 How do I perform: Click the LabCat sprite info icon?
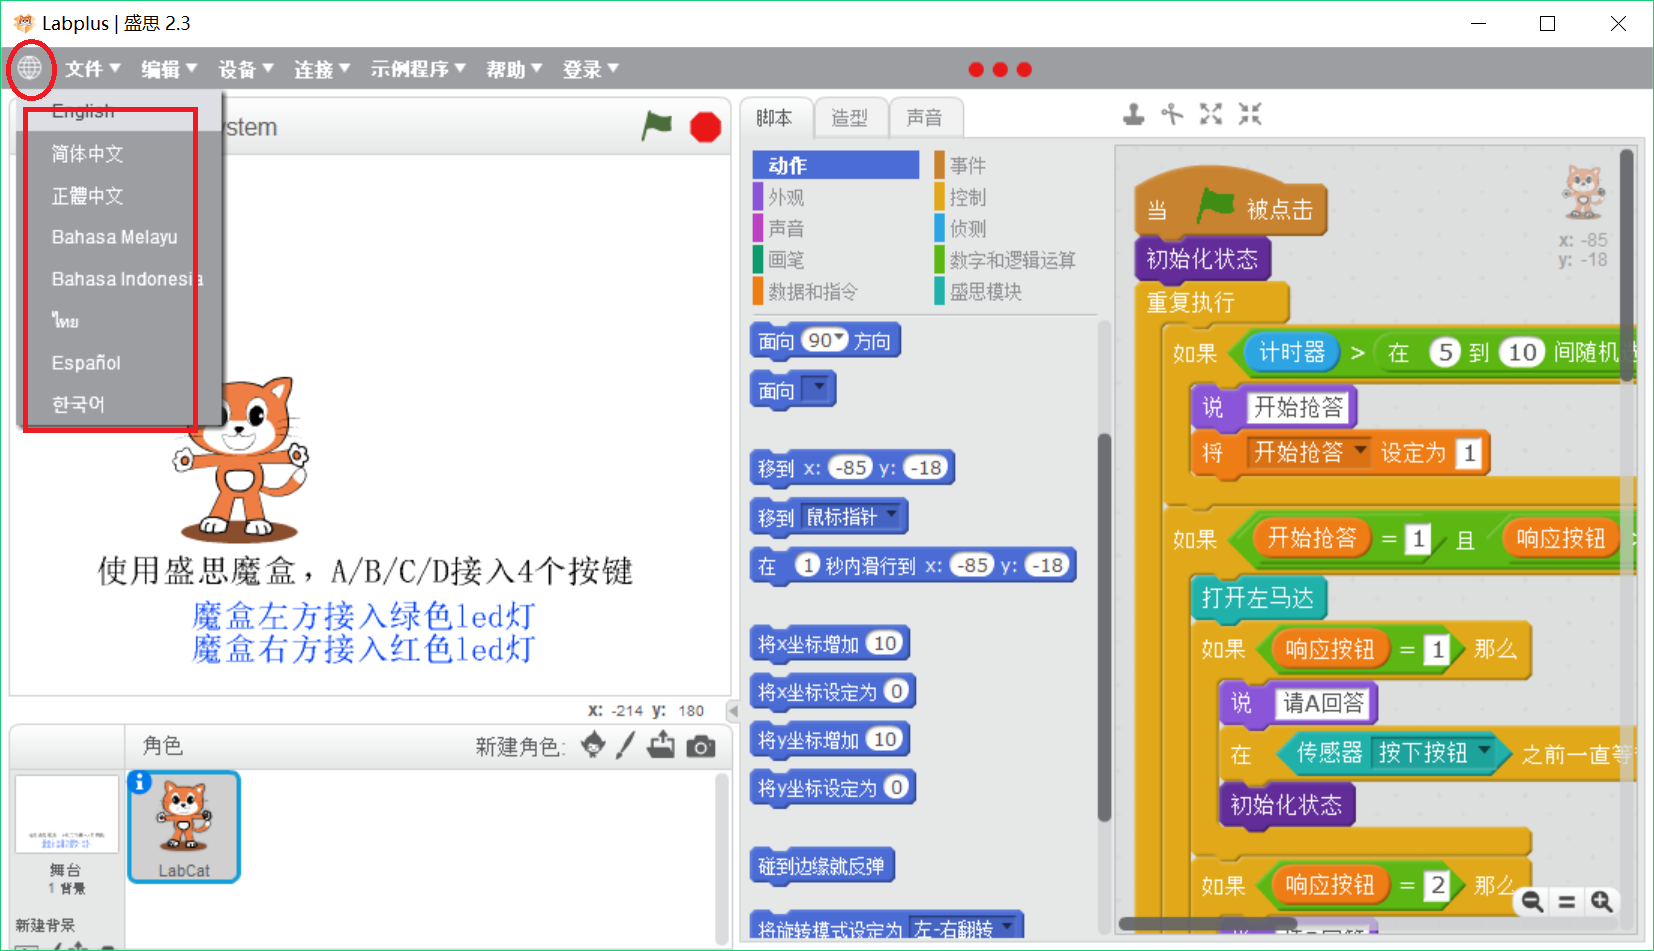click(140, 782)
